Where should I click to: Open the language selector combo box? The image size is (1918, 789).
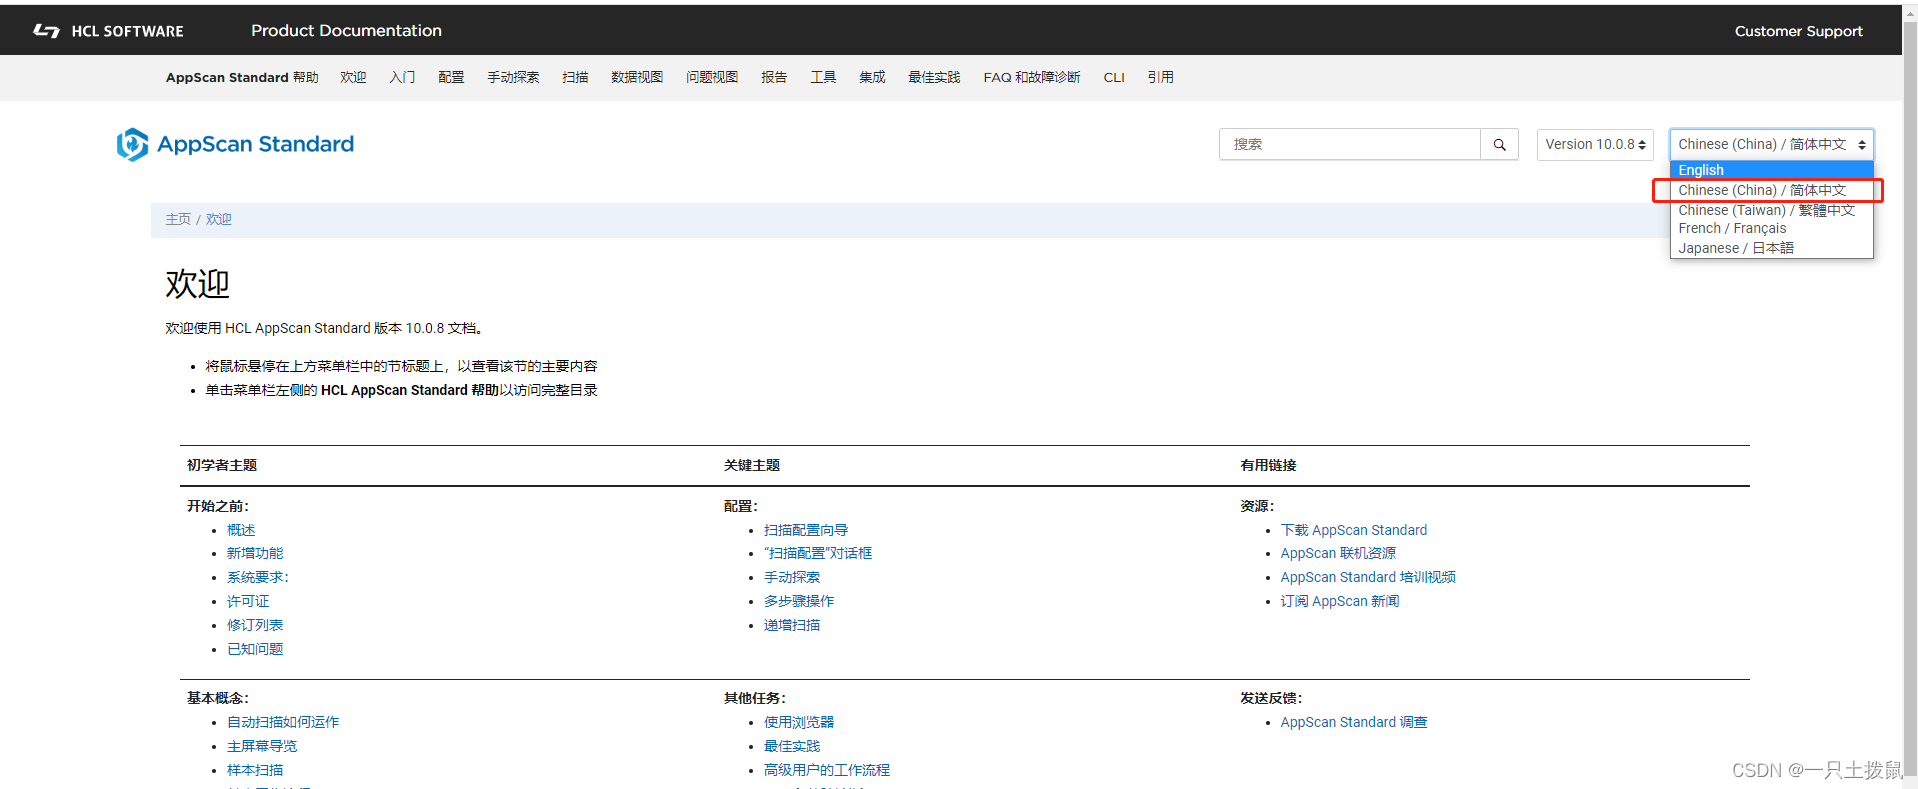point(1771,144)
